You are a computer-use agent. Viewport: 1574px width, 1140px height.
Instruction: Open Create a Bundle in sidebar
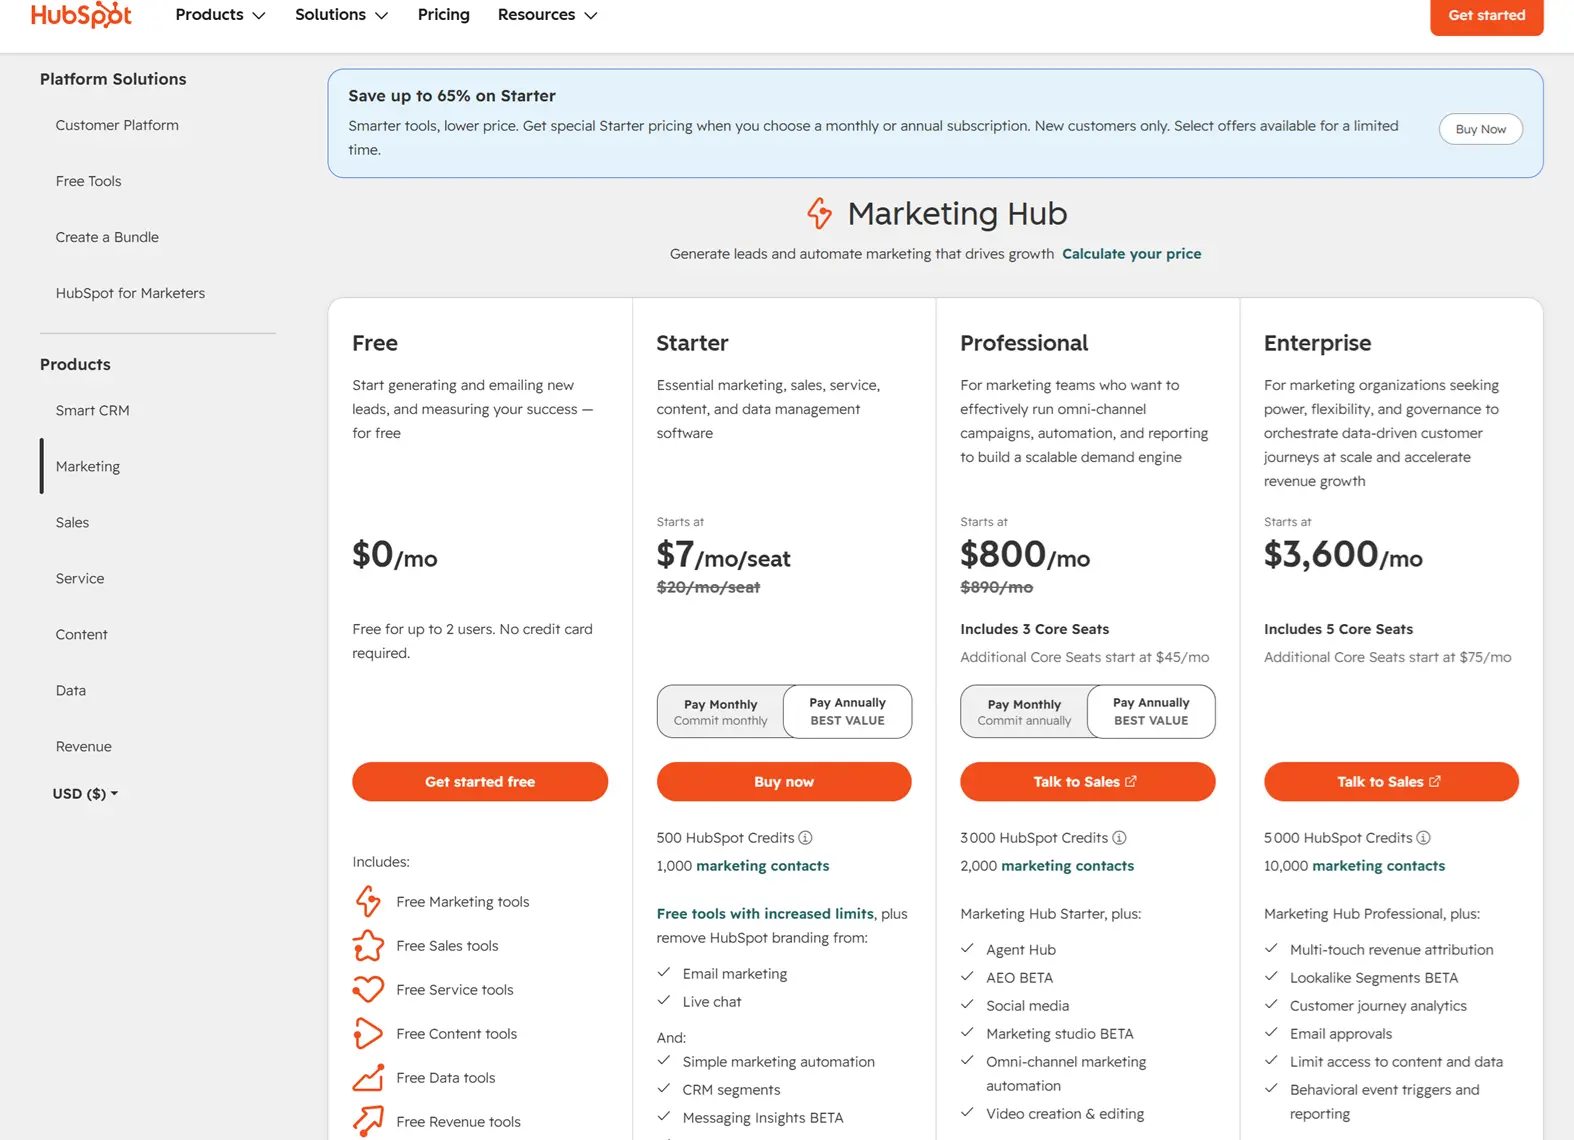[x=107, y=237]
